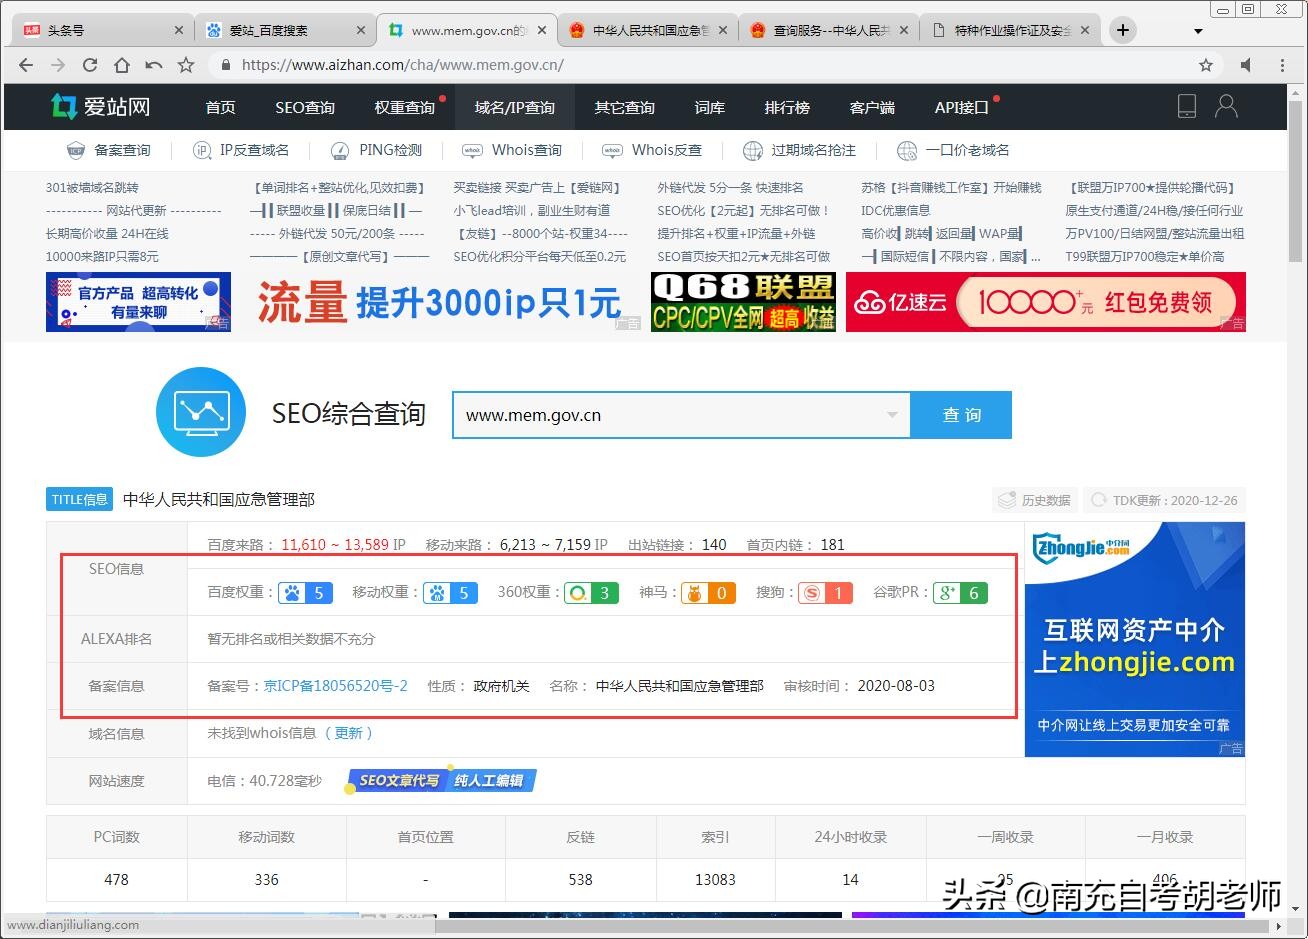The width and height of the screenshot is (1308, 939).
Task: Click the PING检测 gauge icon
Action: (340, 150)
